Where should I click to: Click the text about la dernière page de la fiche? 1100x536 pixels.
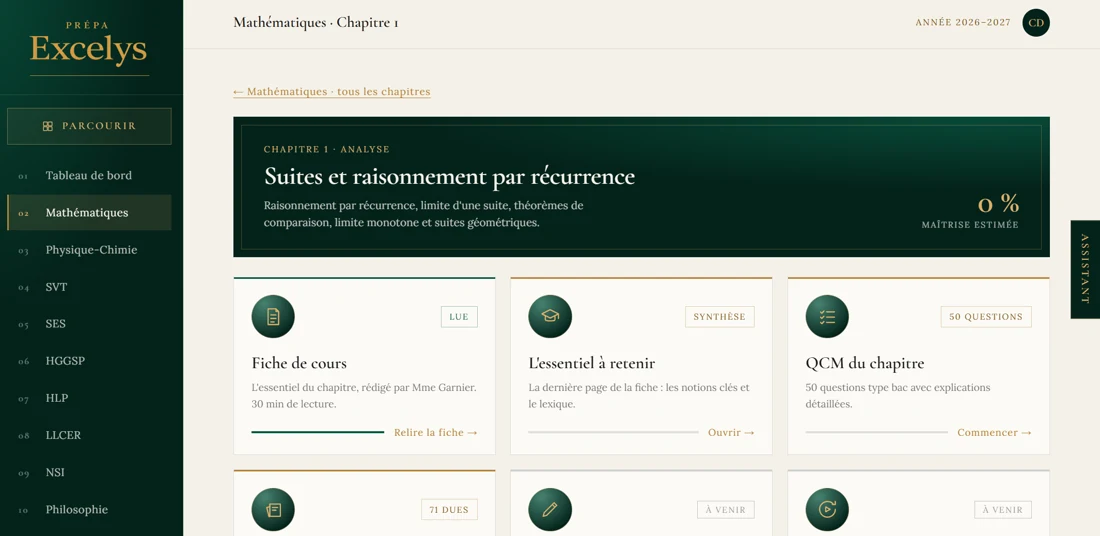tap(638, 396)
